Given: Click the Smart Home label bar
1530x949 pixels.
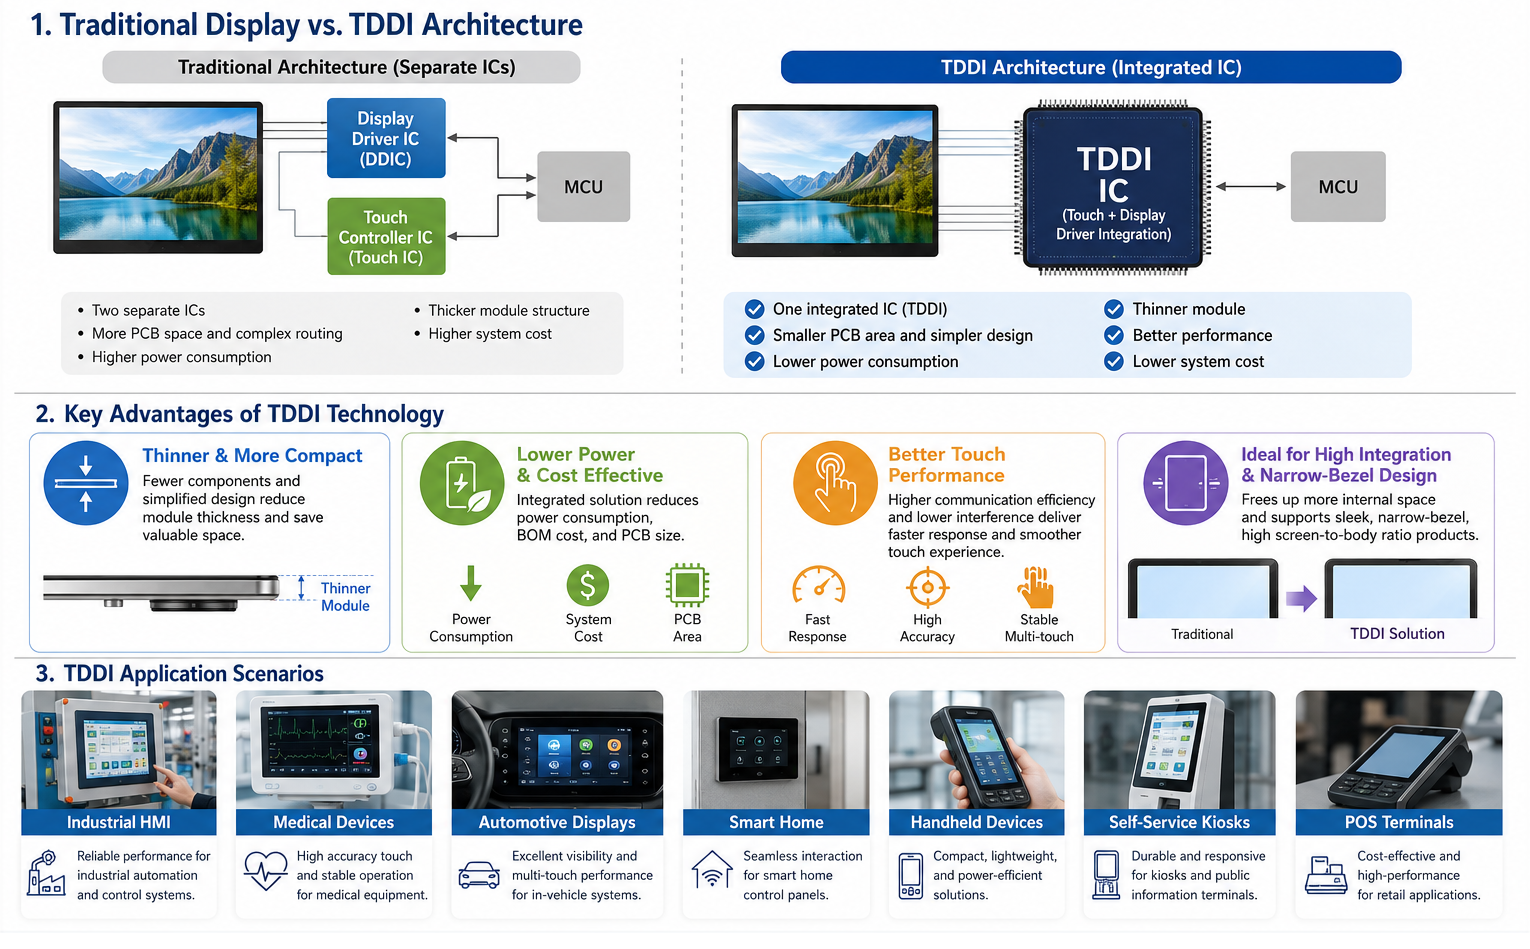Looking at the screenshot, I should (x=776, y=822).
